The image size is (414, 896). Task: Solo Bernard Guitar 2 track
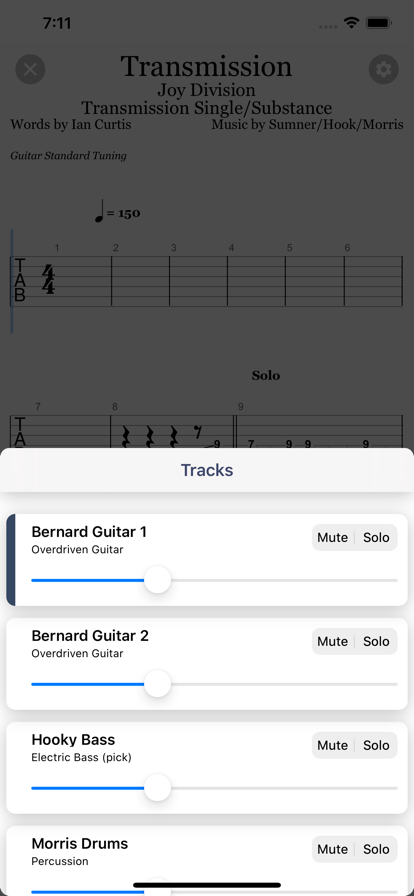[376, 641]
